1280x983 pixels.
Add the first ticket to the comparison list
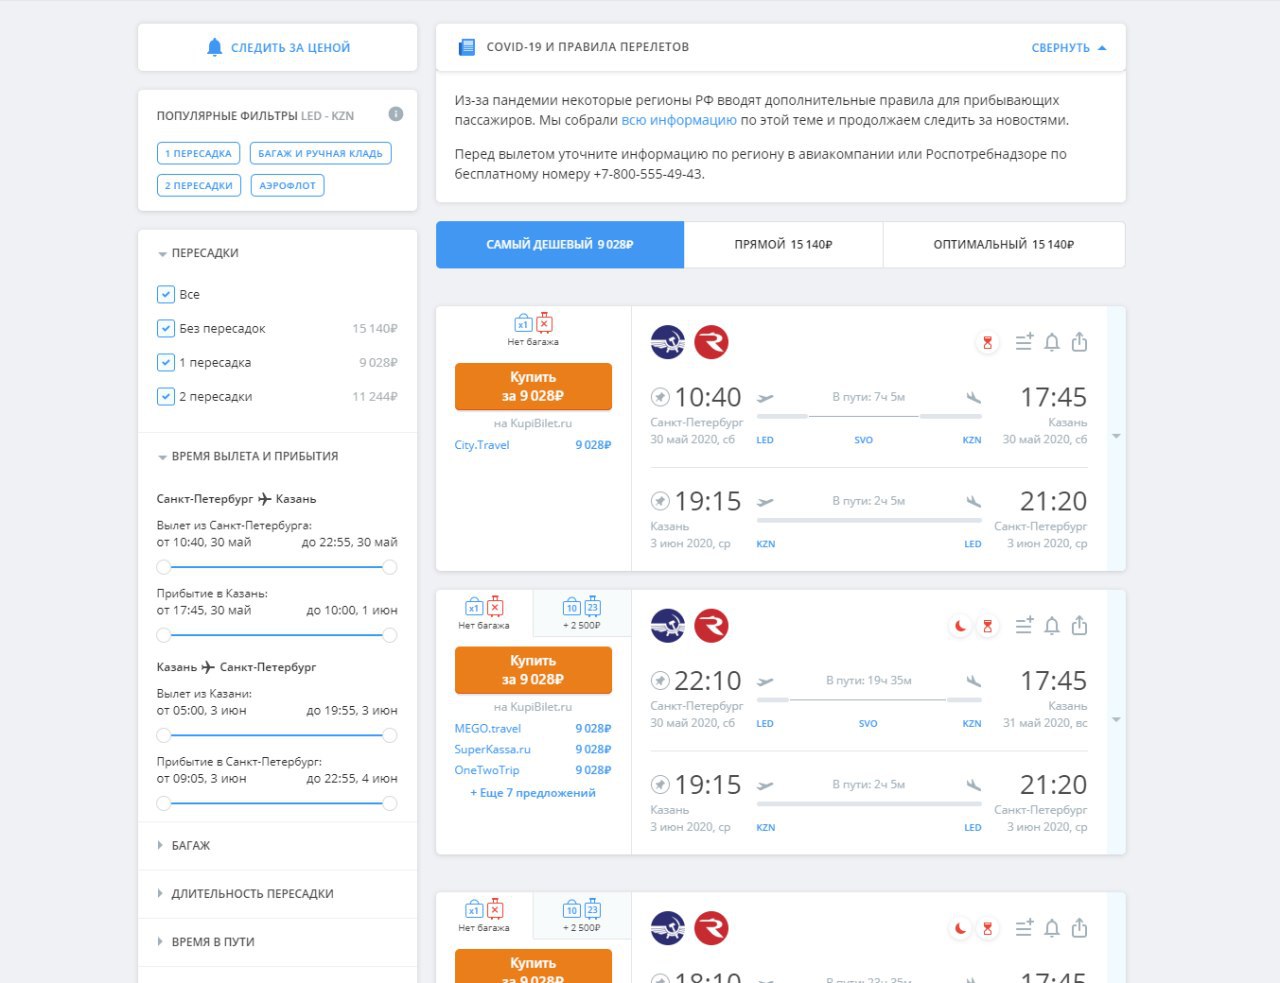pyautogui.click(x=1024, y=342)
